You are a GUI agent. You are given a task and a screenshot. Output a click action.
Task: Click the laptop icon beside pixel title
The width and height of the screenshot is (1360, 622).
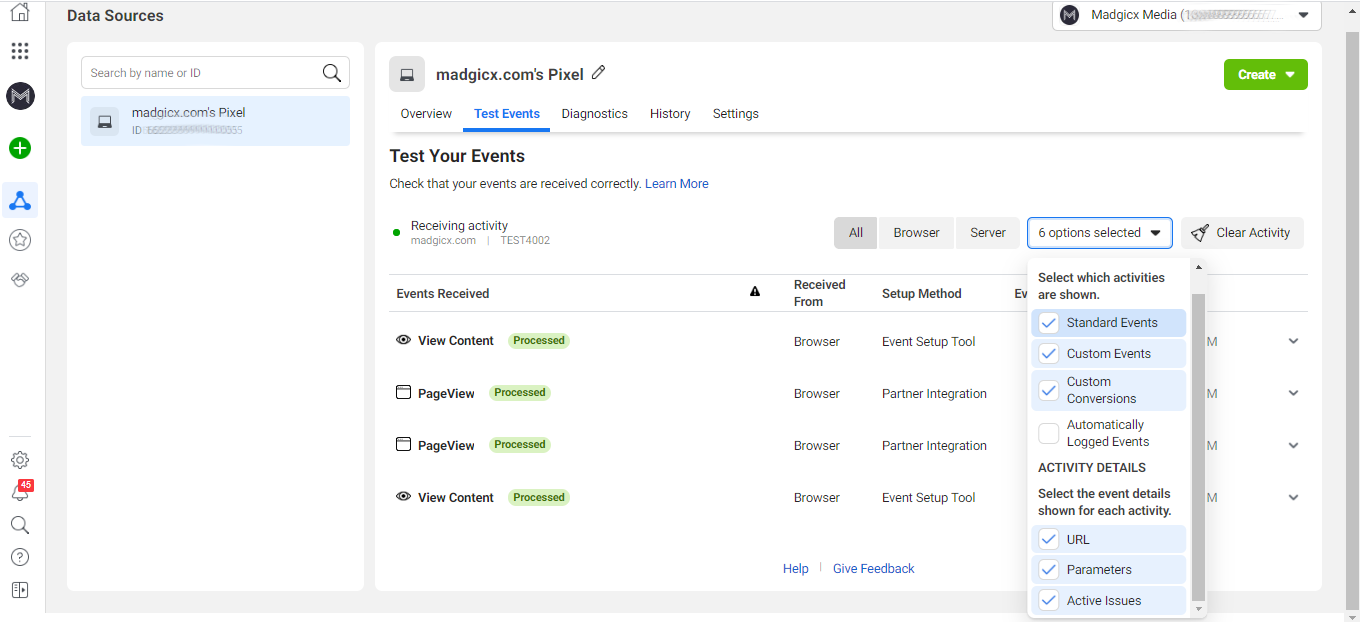[x=407, y=75]
